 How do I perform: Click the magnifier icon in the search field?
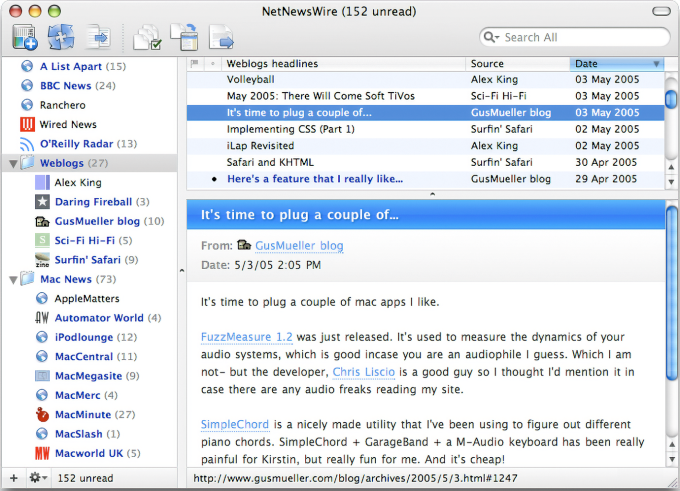point(491,37)
